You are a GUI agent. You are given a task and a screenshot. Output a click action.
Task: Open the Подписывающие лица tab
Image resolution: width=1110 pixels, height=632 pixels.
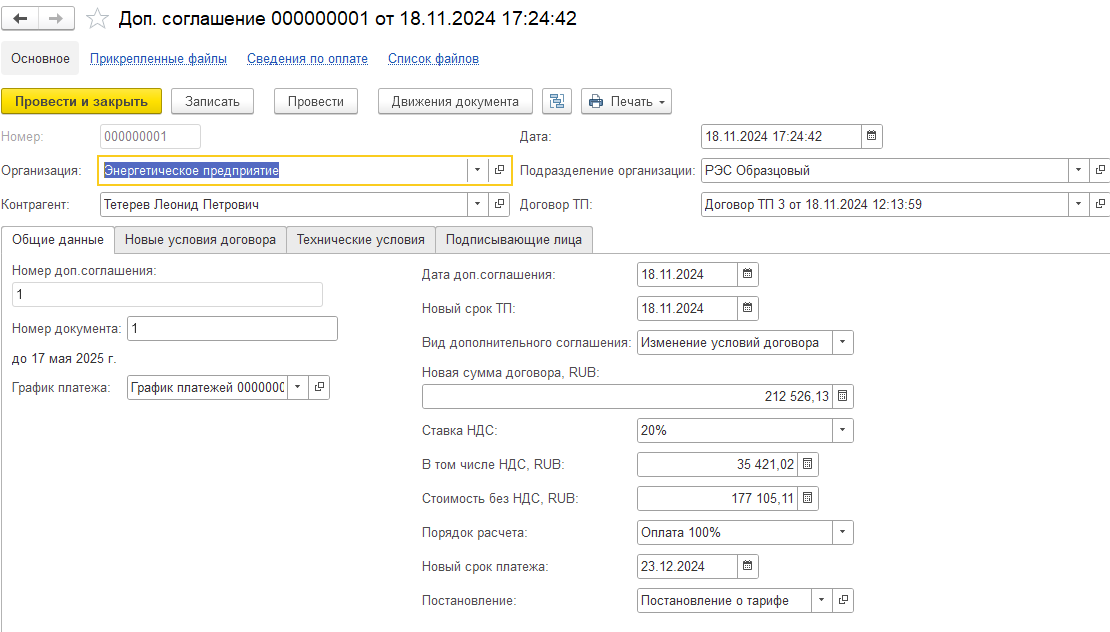(x=515, y=240)
